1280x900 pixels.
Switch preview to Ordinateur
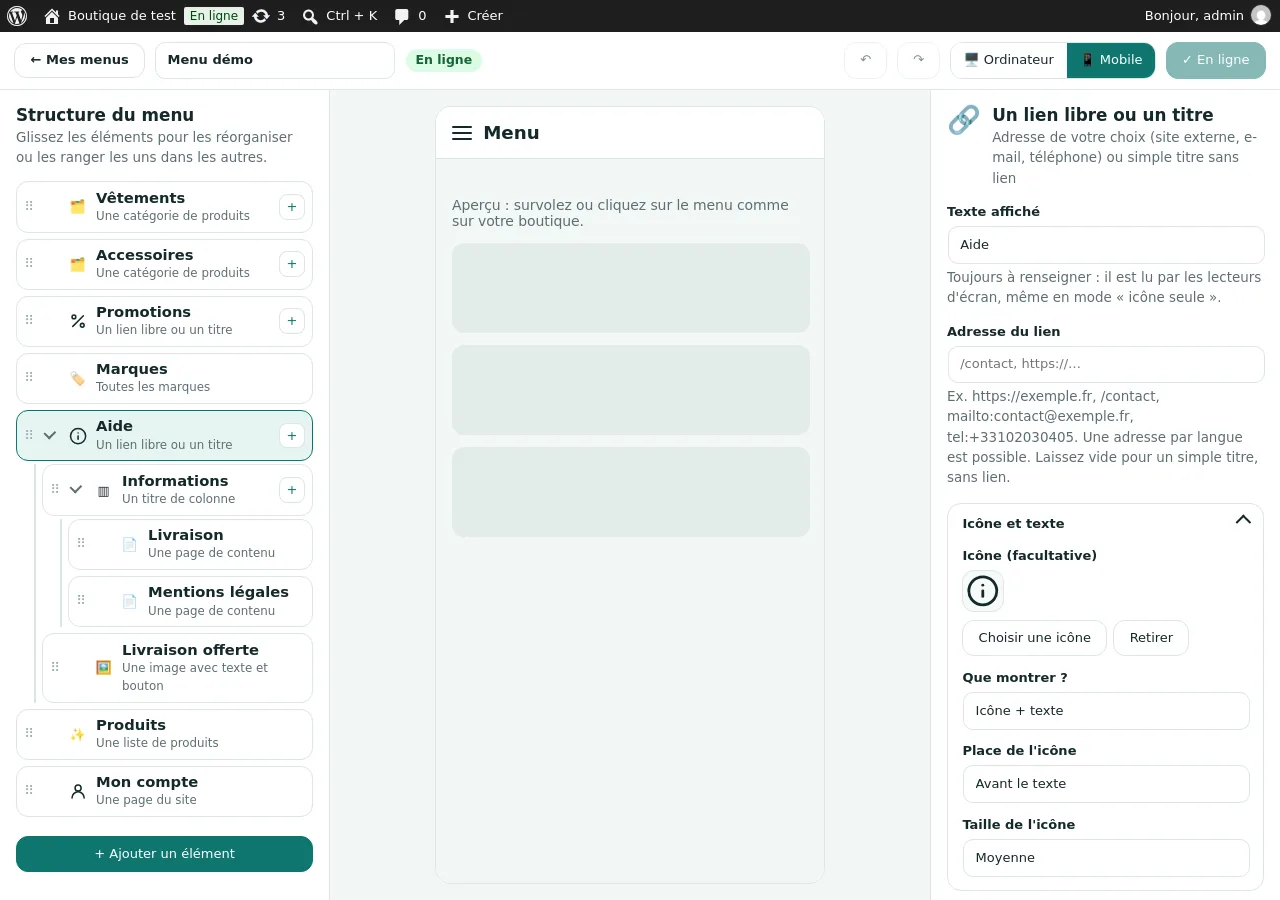coord(1009,60)
